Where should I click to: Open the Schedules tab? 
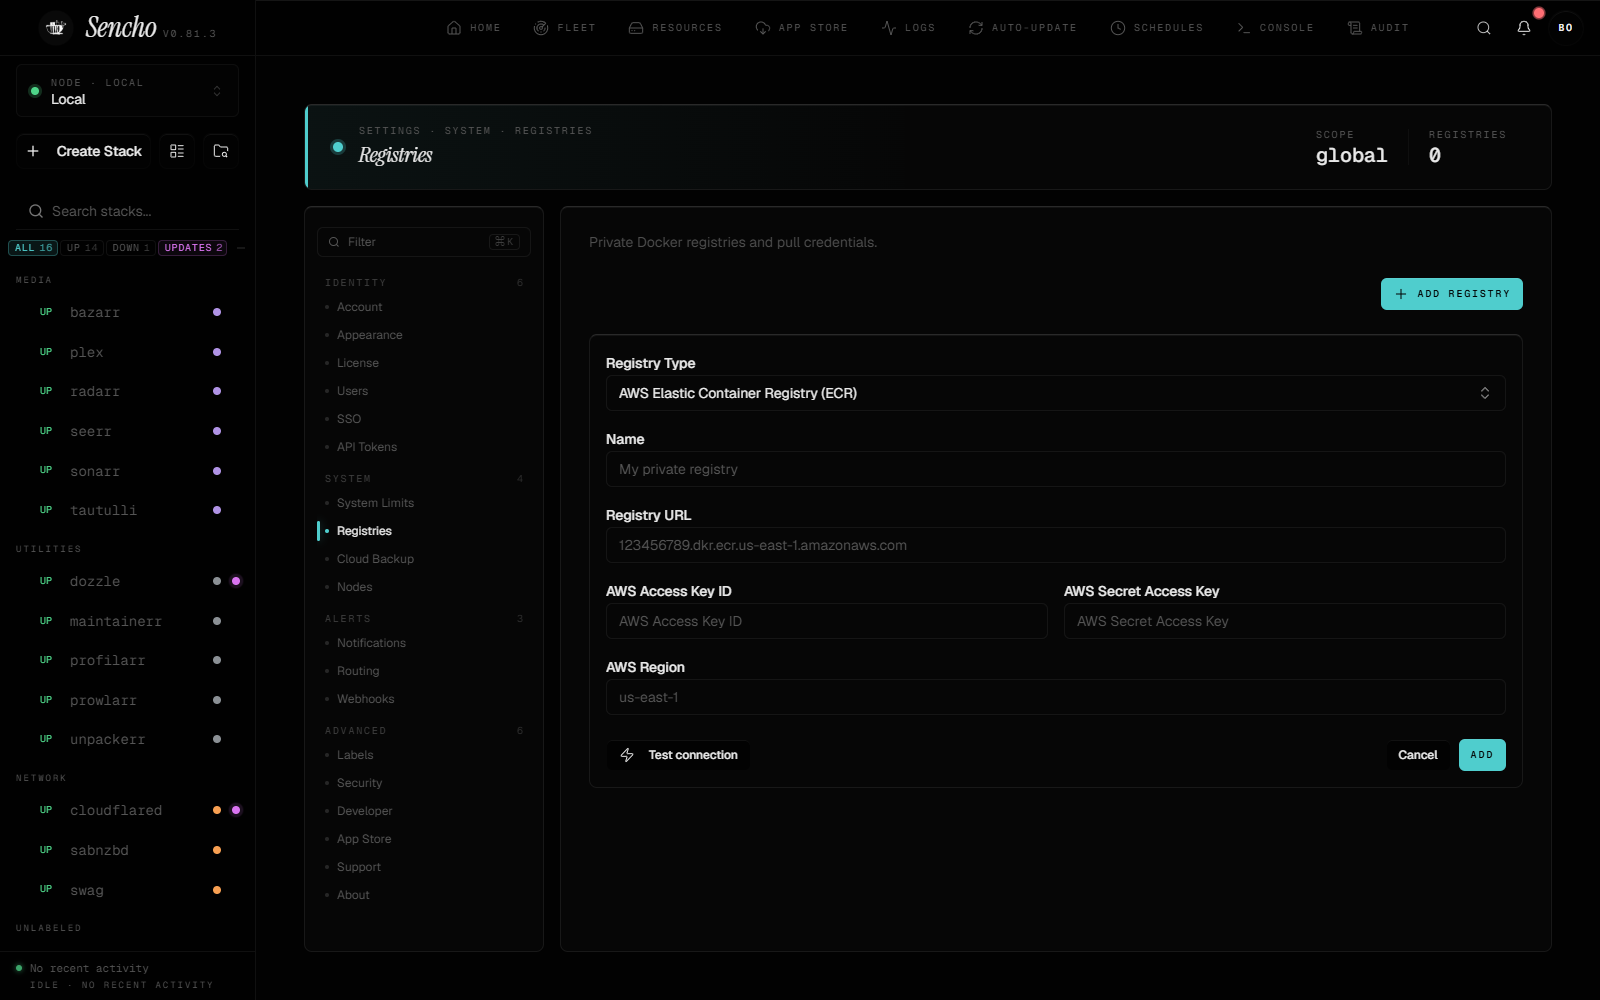coord(1157,28)
